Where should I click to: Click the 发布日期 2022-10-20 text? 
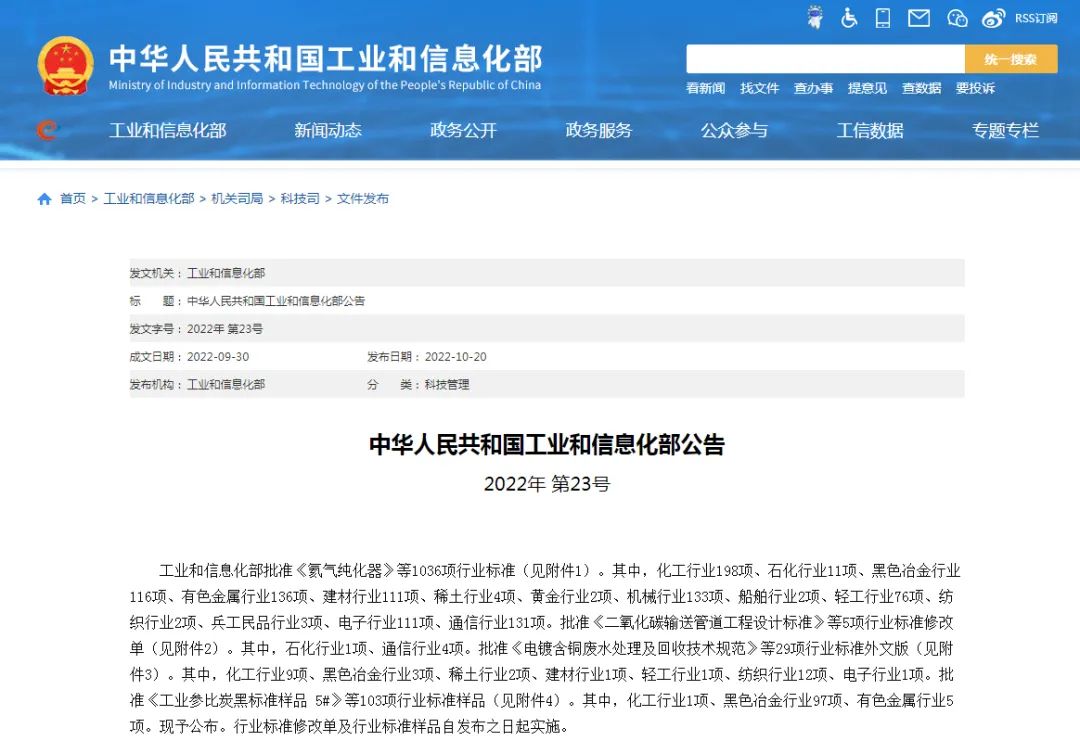[426, 357]
